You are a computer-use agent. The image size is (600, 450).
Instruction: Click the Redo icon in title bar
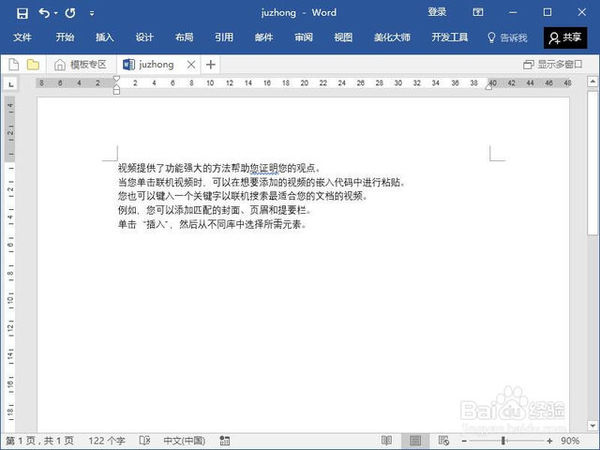[x=70, y=13]
